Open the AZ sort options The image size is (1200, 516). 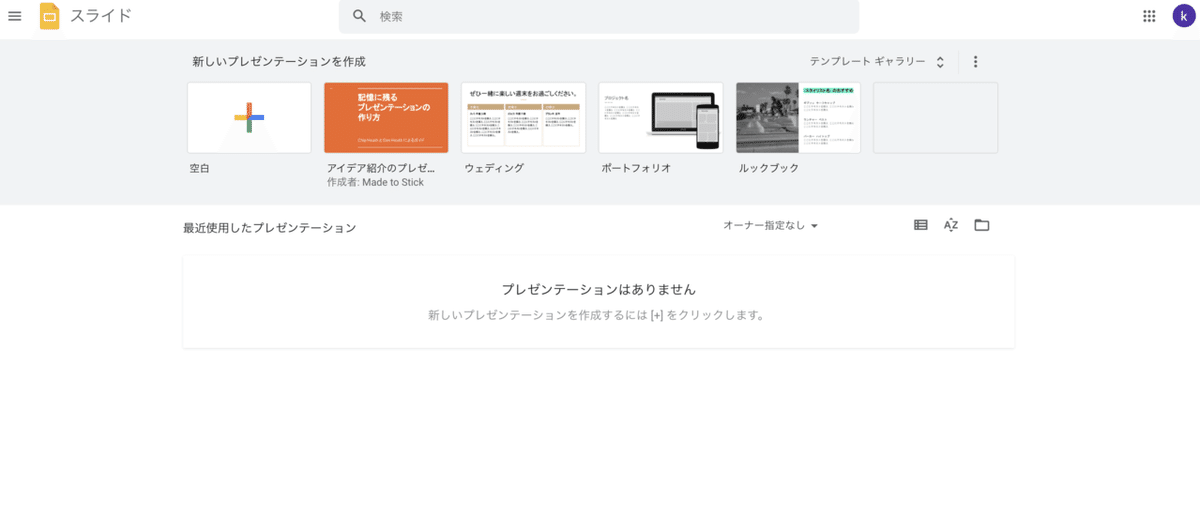tap(951, 225)
